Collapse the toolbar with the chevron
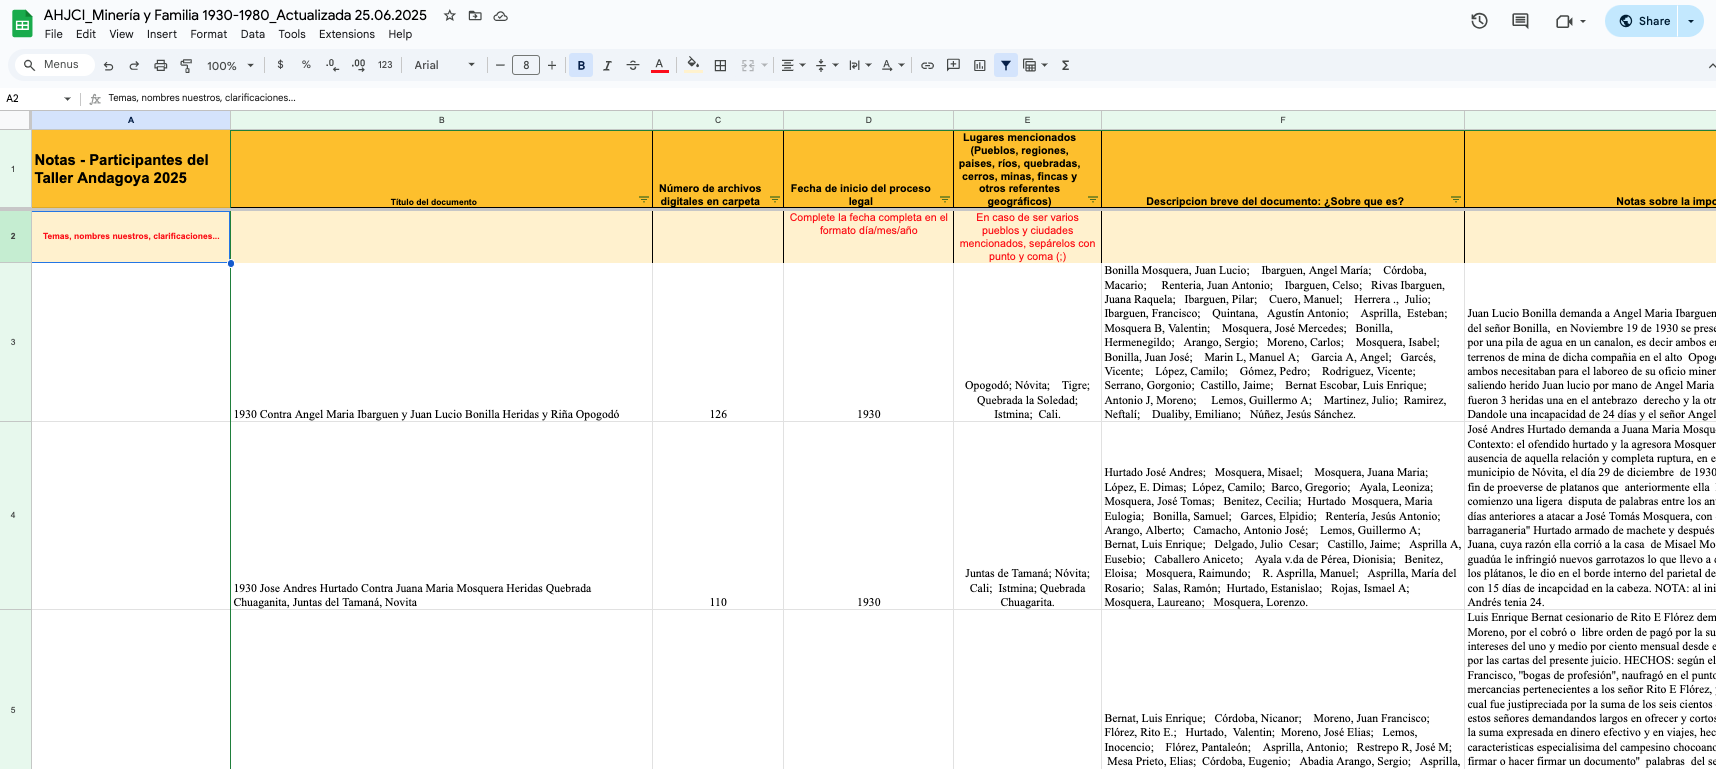This screenshot has width=1716, height=769. [1710, 66]
